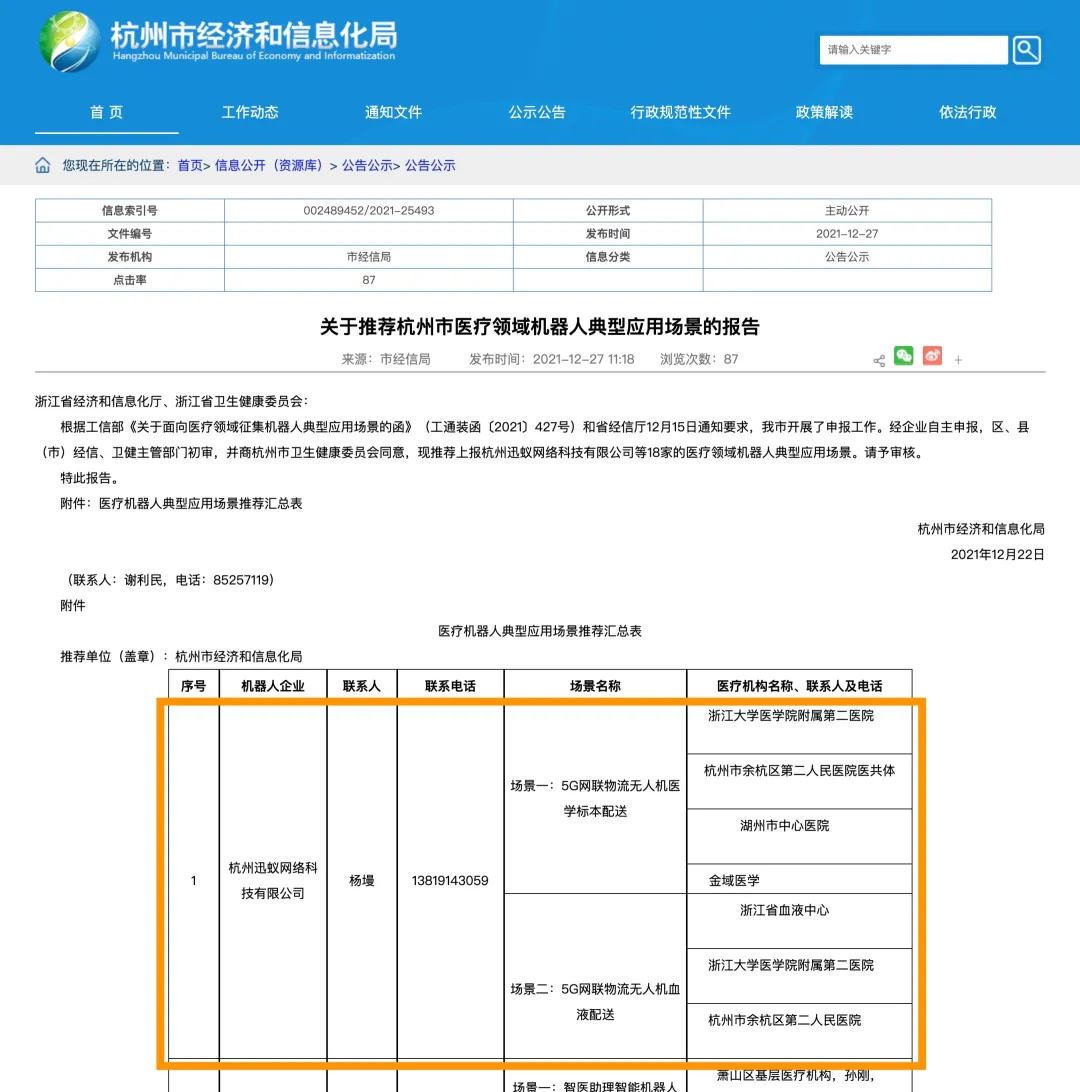Image resolution: width=1080 pixels, height=1092 pixels.
Task: Click the bureau globe logo
Action: 70,42
